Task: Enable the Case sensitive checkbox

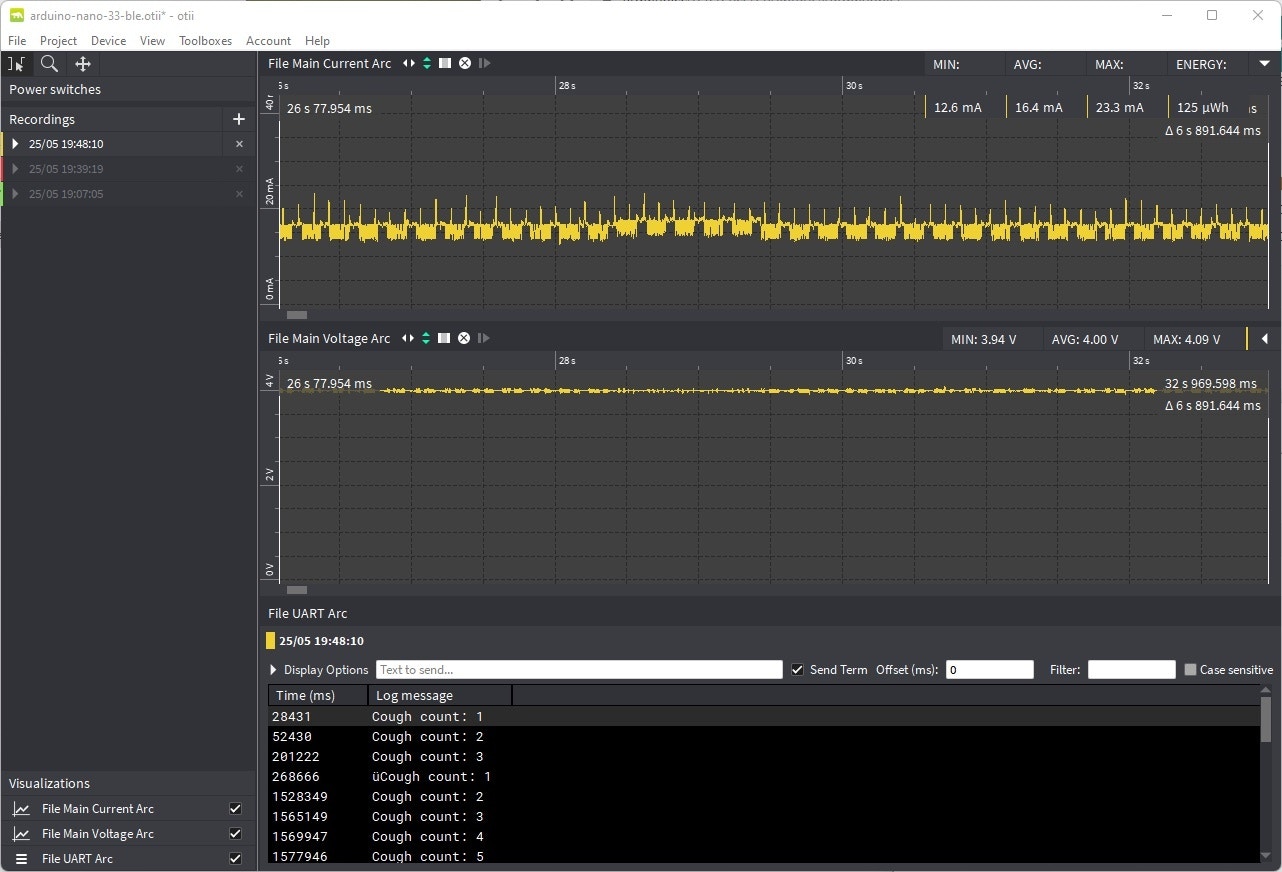Action: pos(1190,670)
